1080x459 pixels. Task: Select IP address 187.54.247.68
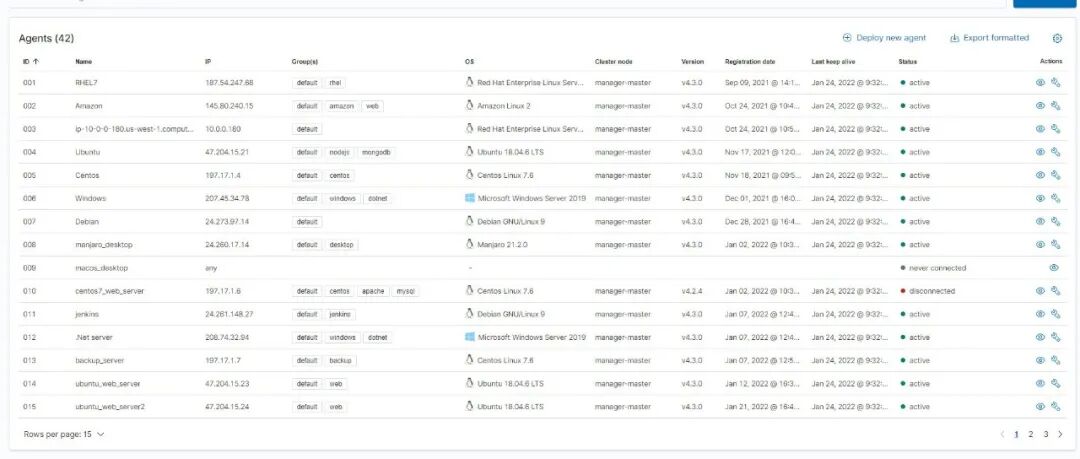pyautogui.click(x=229, y=83)
